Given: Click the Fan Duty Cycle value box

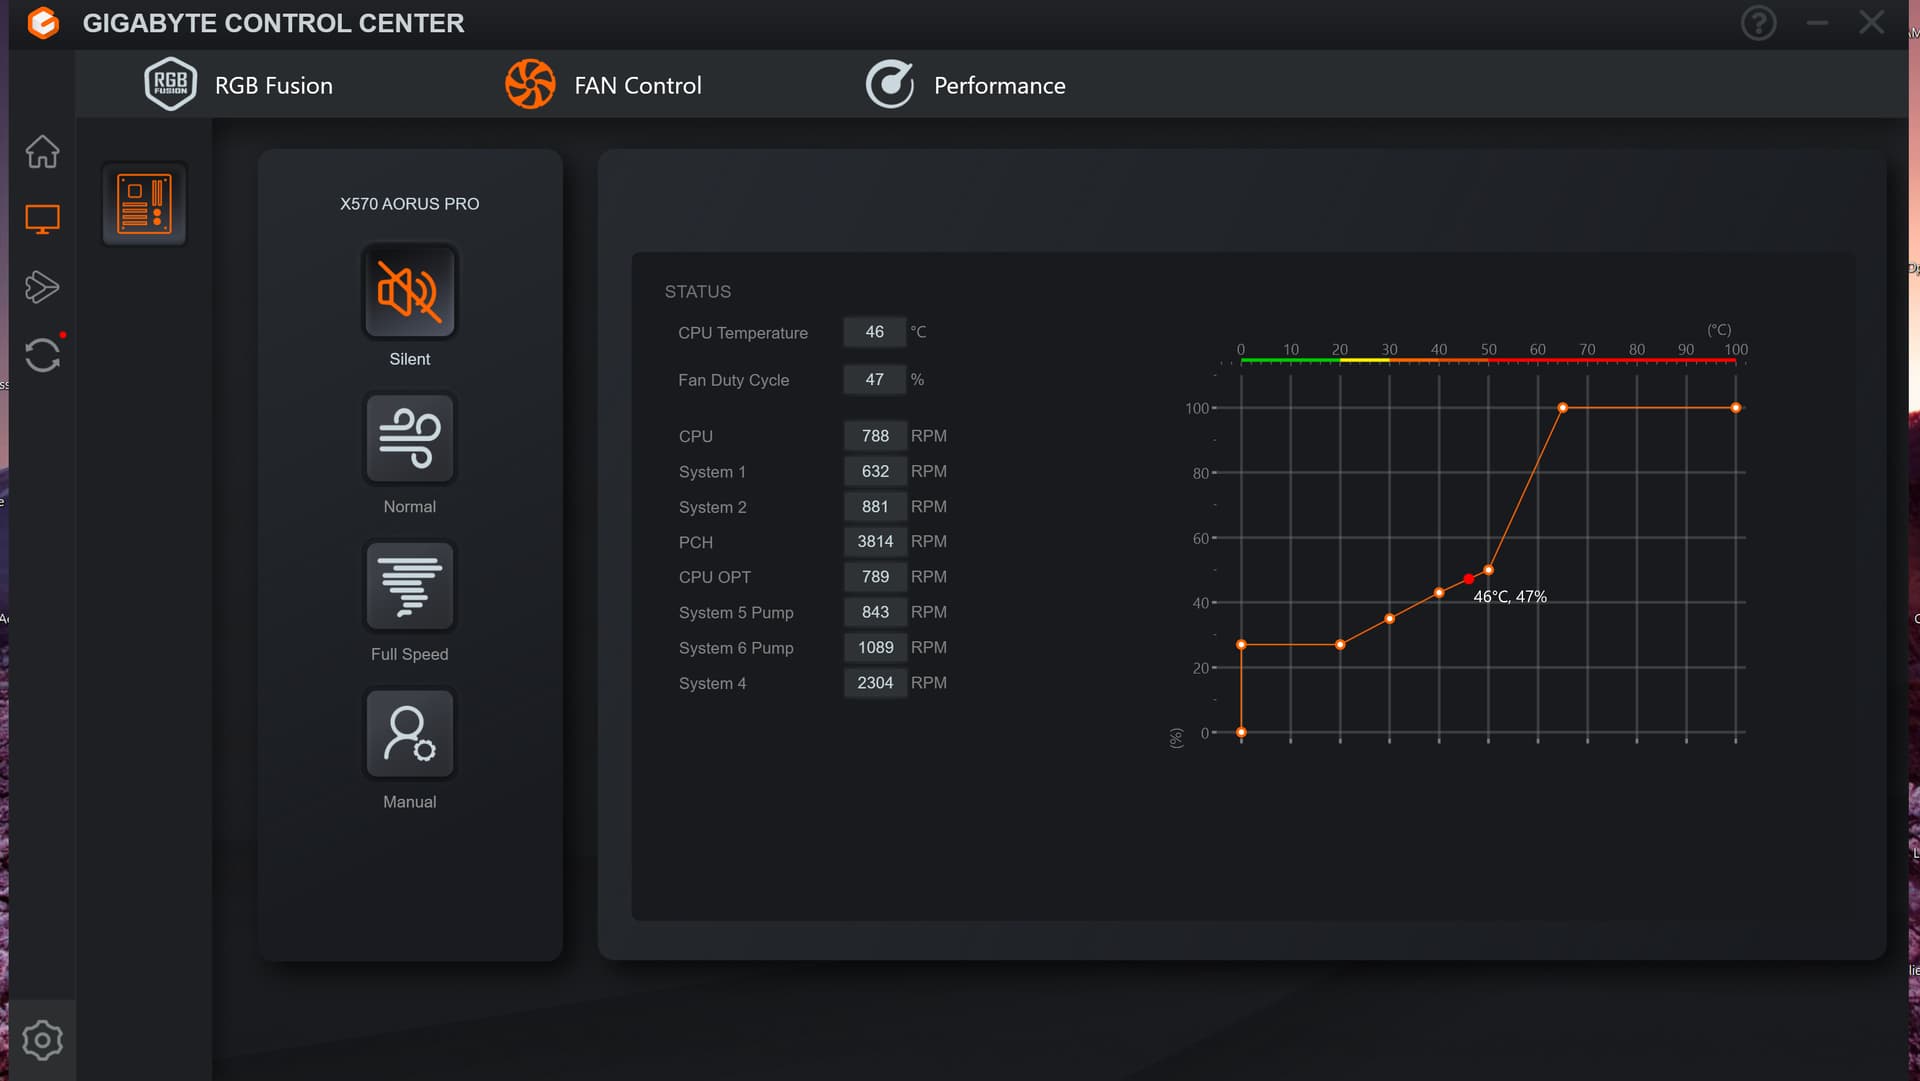Looking at the screenshot, I should [874, 380].
